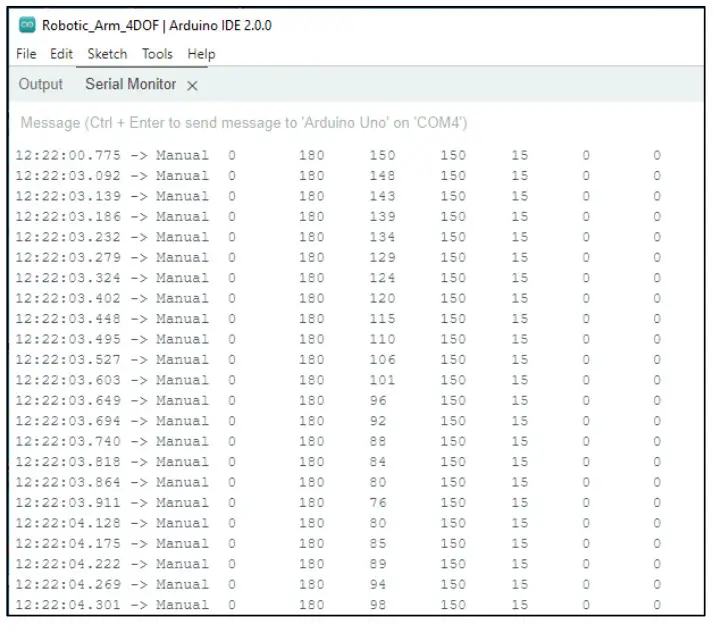Open the File menu
716x631 pixels.
pyautogui.click(x=27, y=54)
